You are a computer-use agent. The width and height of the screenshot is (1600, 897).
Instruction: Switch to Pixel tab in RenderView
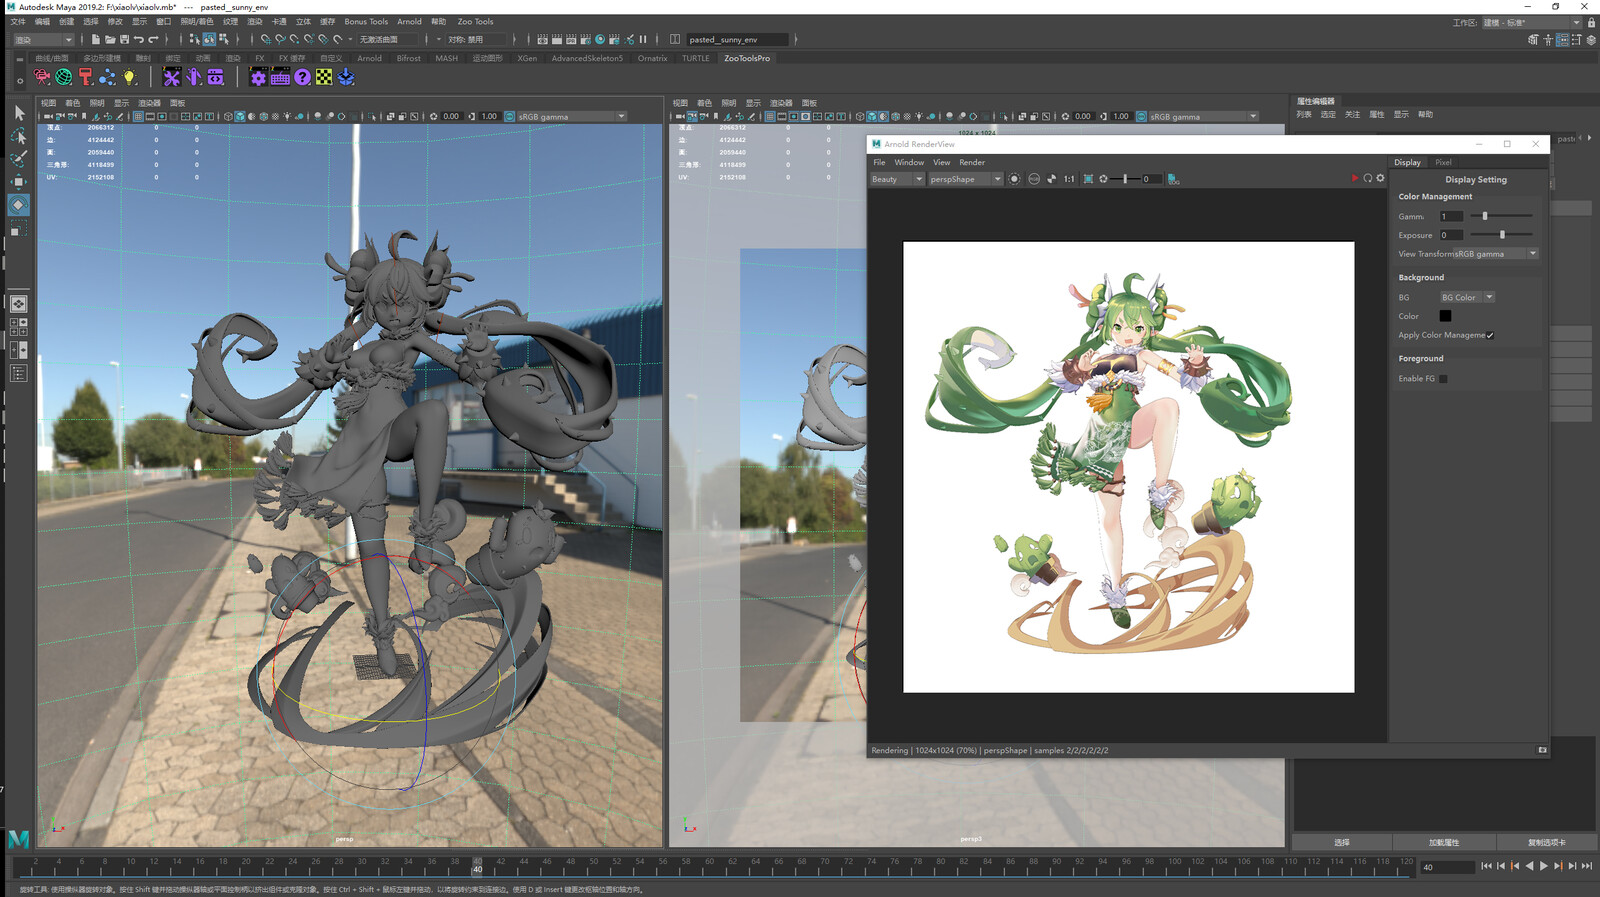pos(1443,162)
